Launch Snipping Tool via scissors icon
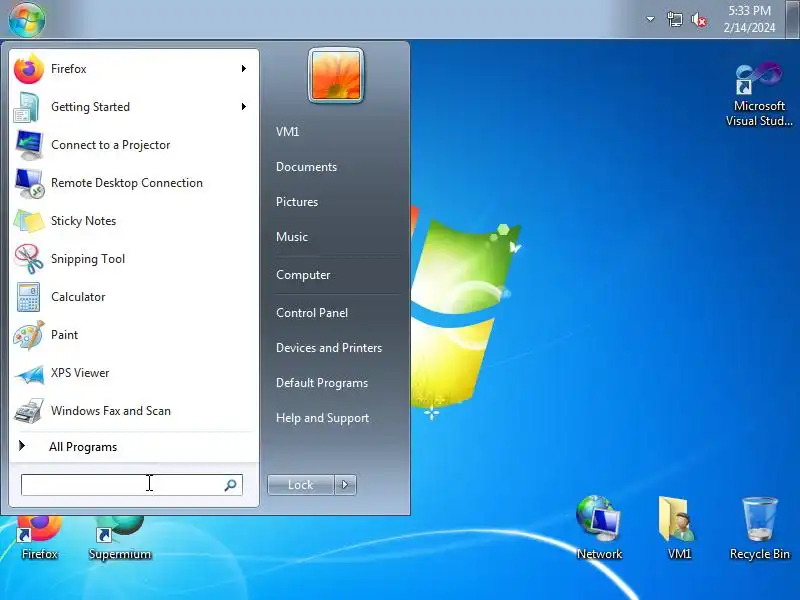This screenshot has width=800, height=600. tap(29, 259)
